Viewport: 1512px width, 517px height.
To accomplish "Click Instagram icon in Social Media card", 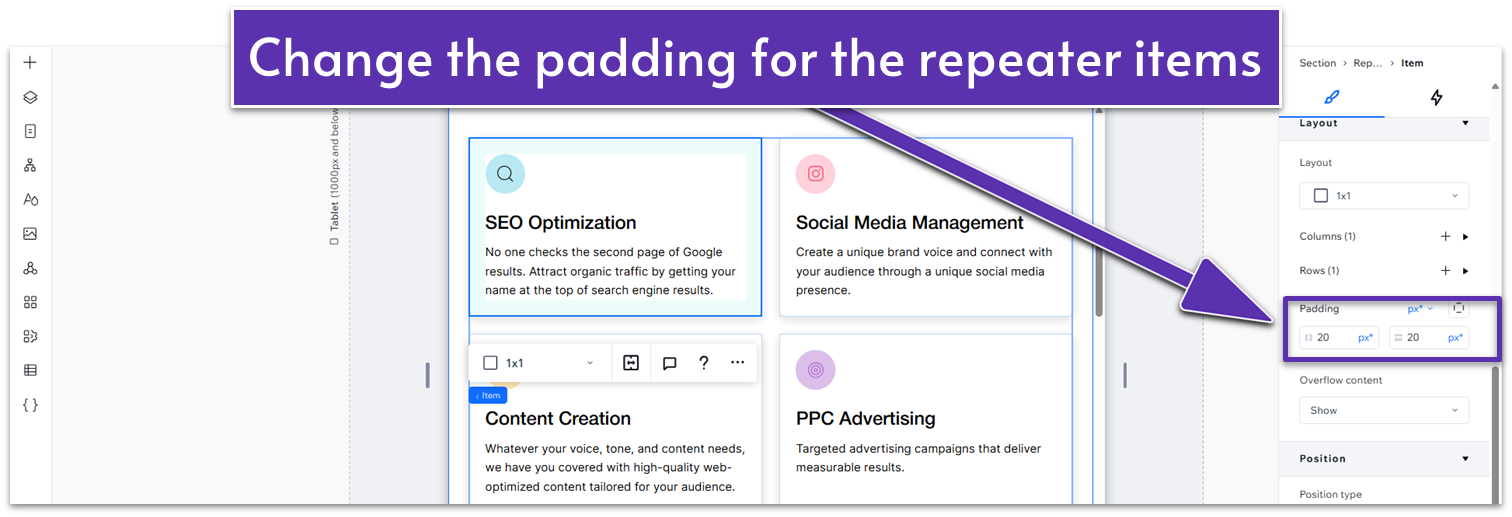I will pyautogui.click(x=816, y=173).
